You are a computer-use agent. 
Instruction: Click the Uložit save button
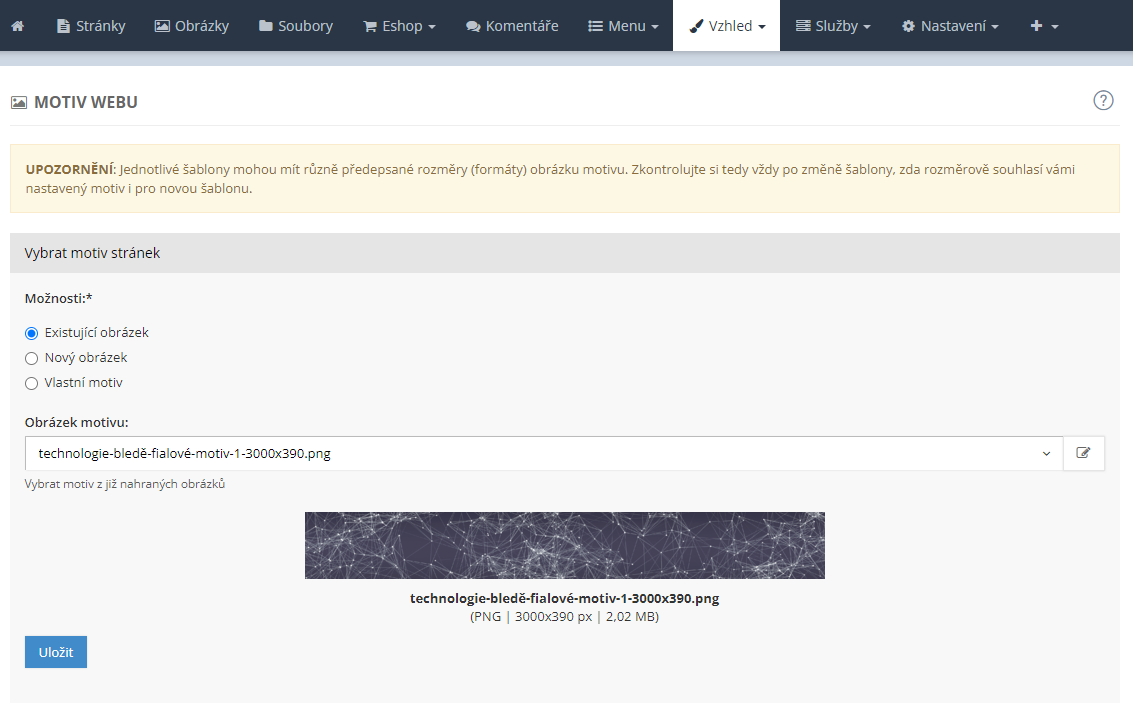click(x=56, y=652)
